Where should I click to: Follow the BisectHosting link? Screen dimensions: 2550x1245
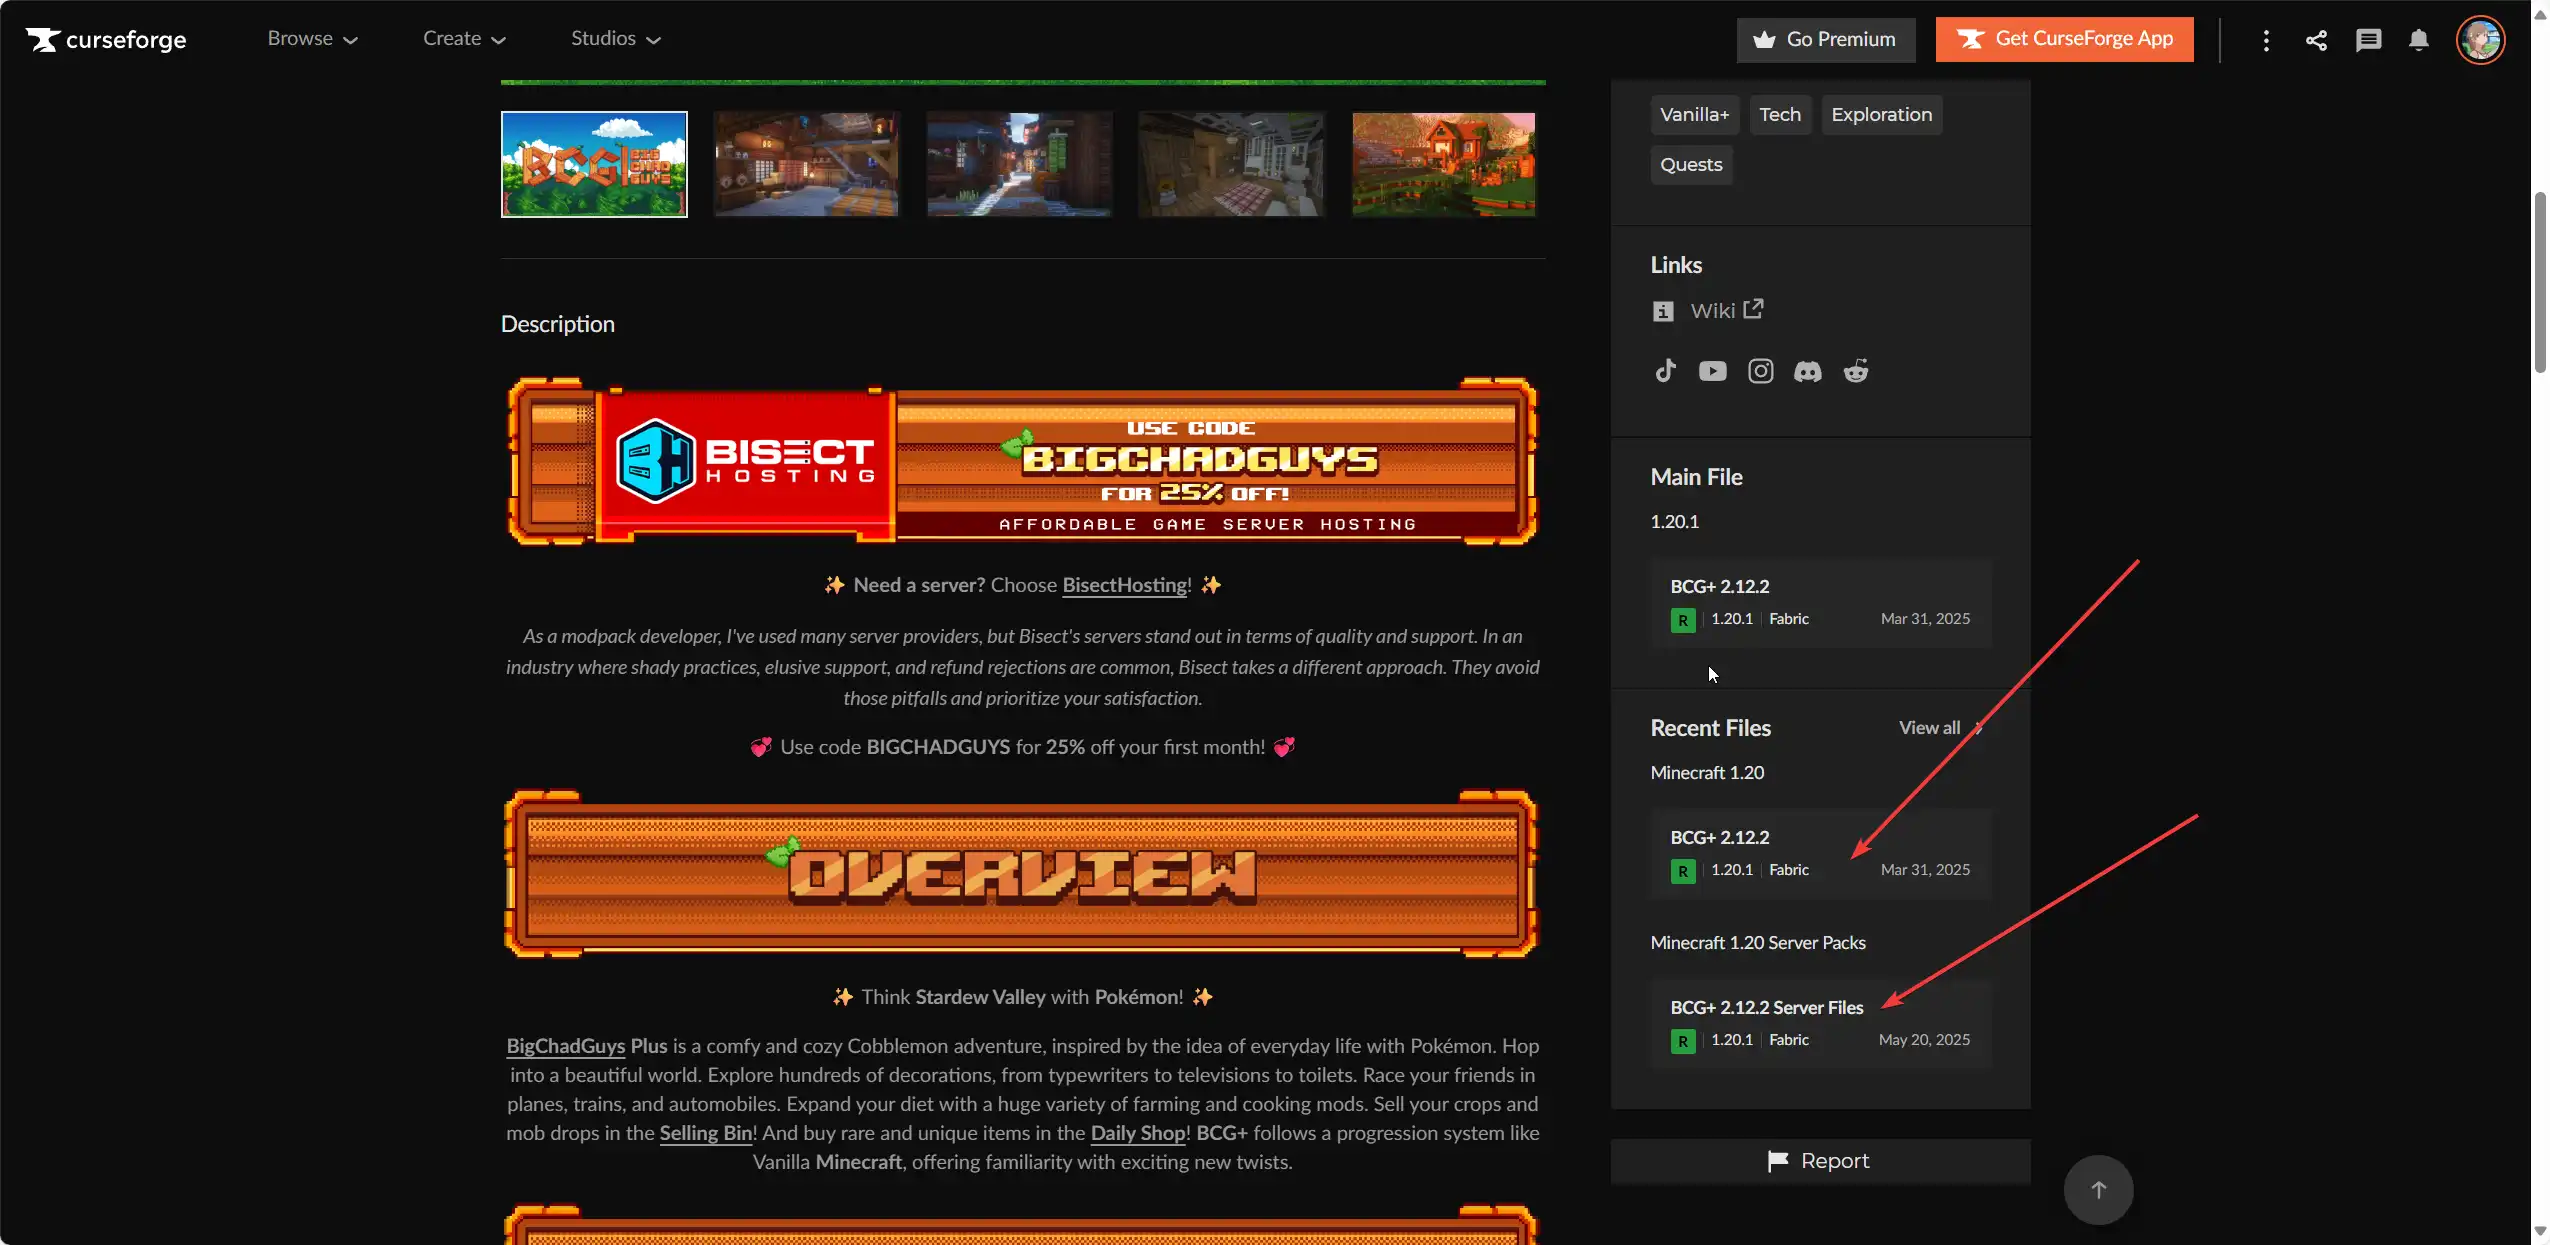(1124, 585)
